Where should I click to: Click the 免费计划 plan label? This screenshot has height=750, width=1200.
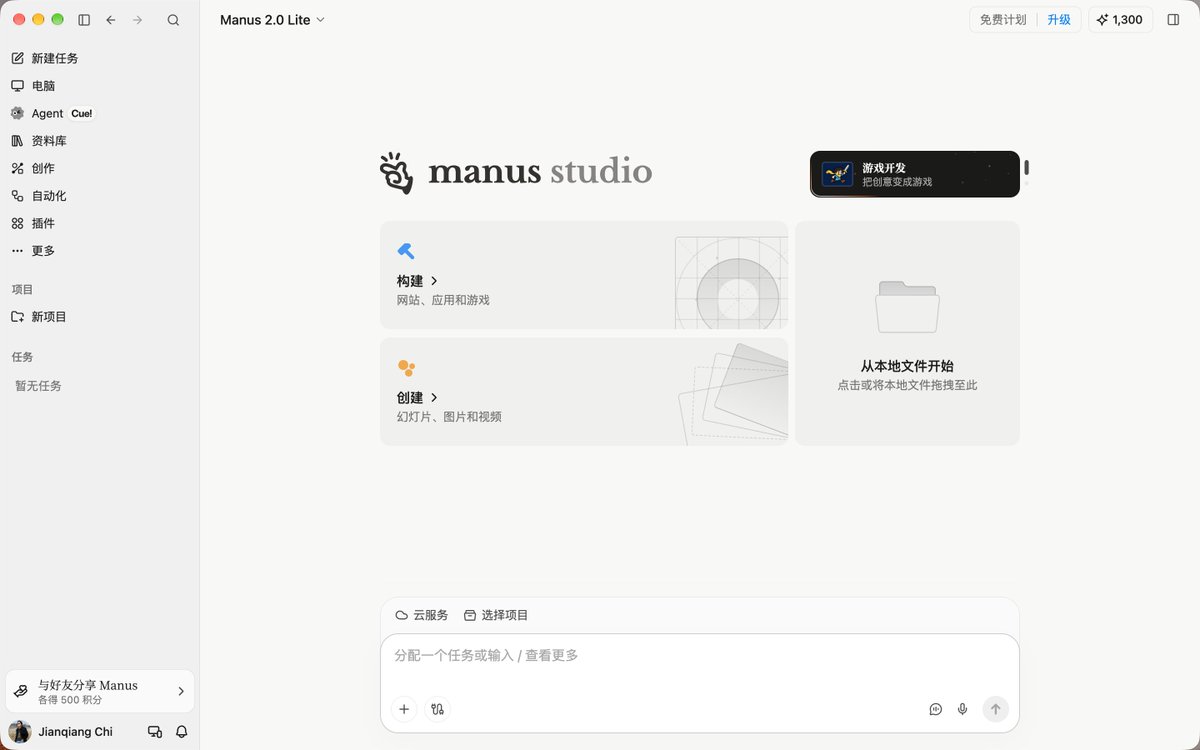(x=1003, y=20)
